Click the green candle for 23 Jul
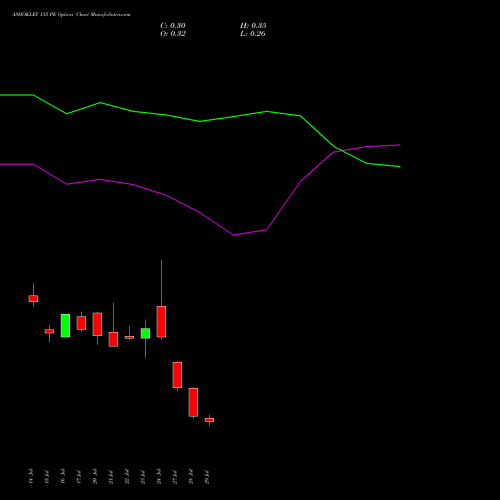The image size is (500, 500). [x=145, y=333]
